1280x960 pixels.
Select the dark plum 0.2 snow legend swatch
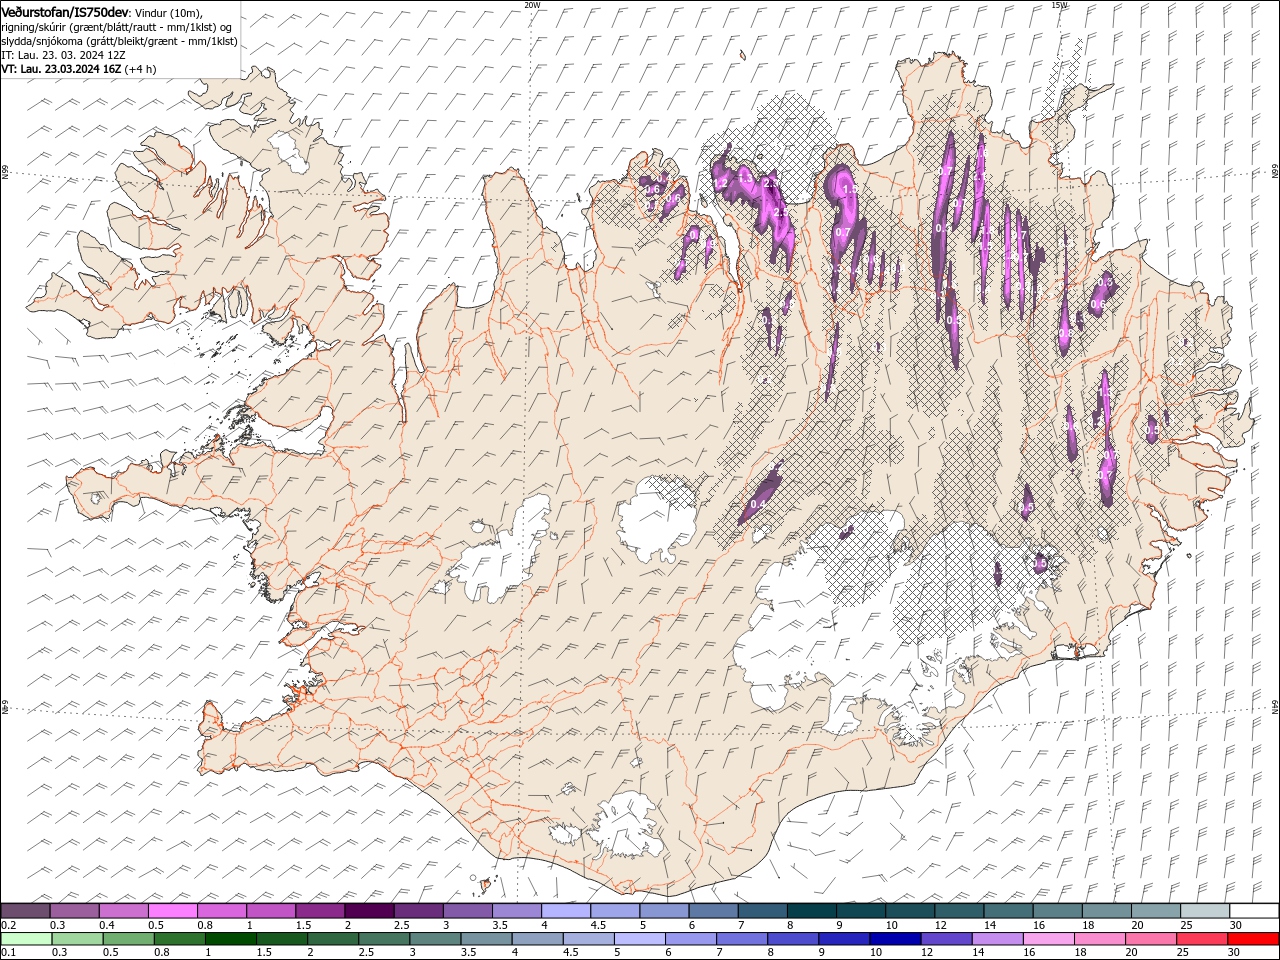pos(25,911)
